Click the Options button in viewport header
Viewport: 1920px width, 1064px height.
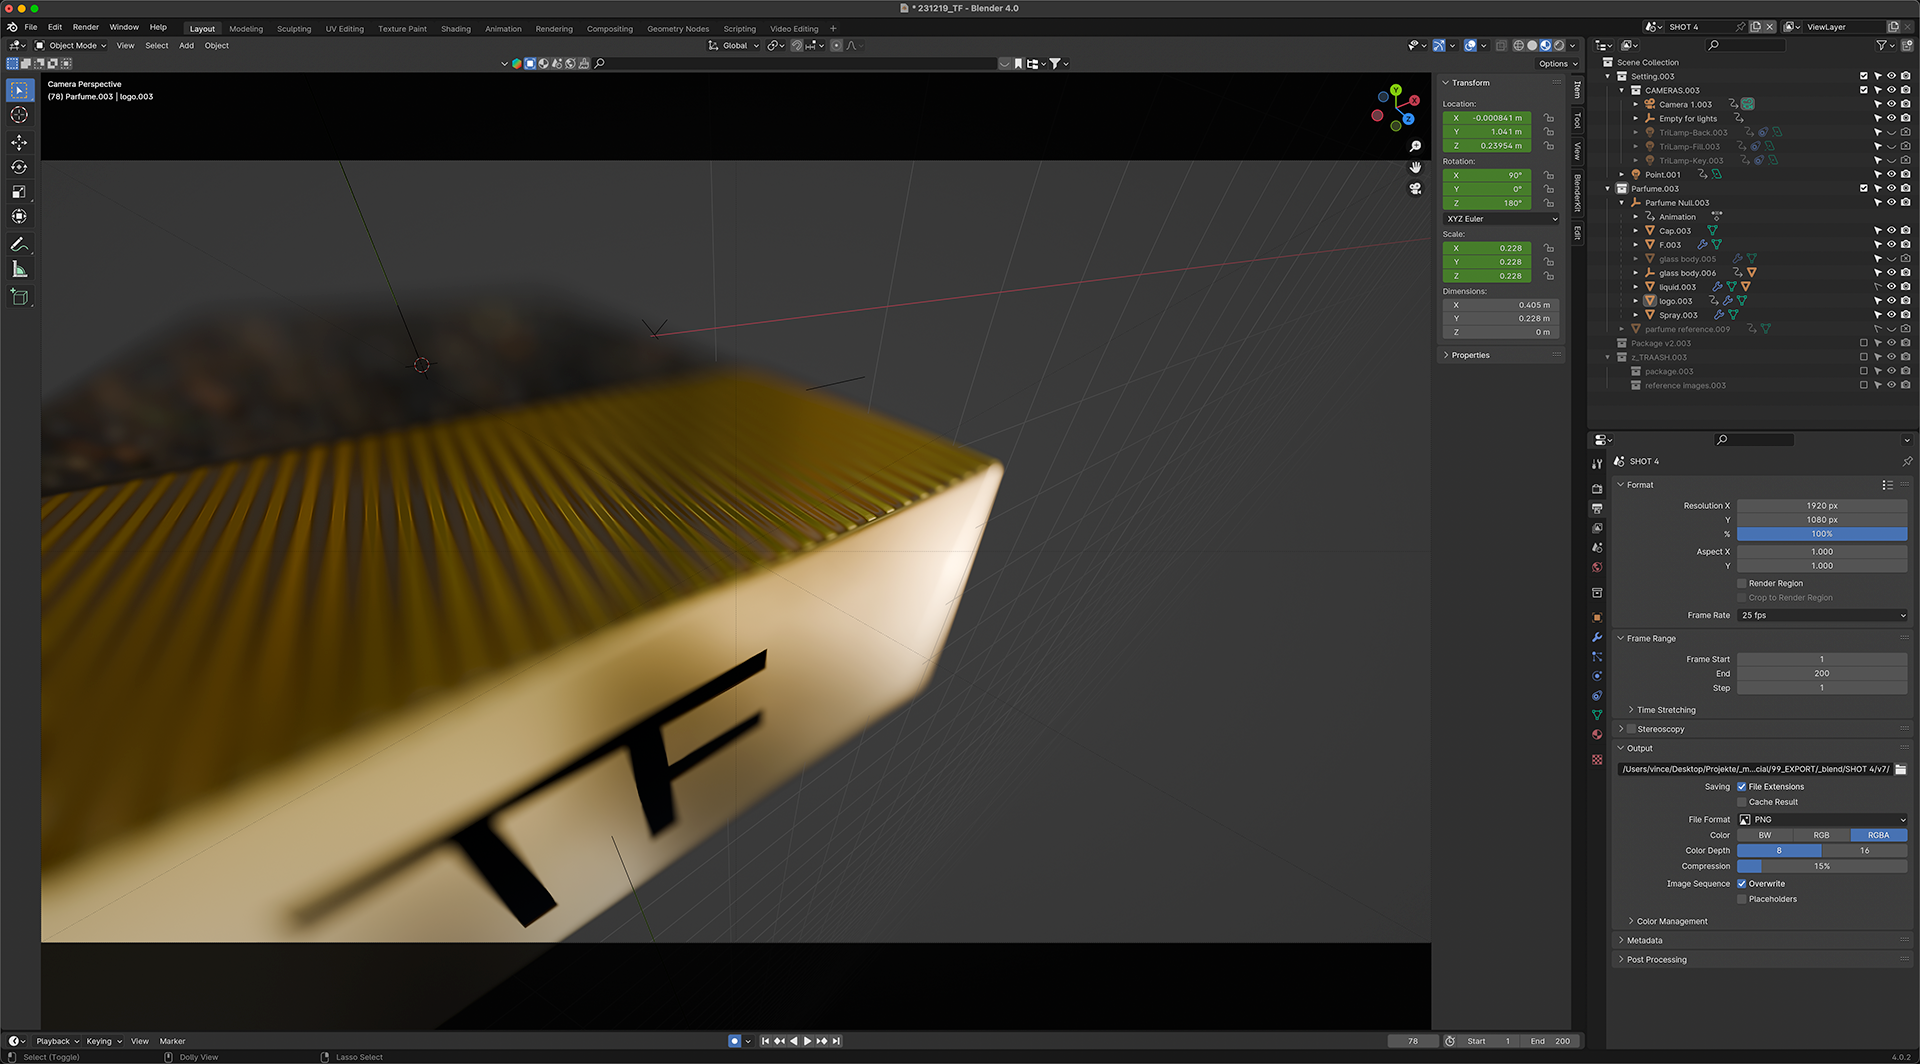point(1558,63)
